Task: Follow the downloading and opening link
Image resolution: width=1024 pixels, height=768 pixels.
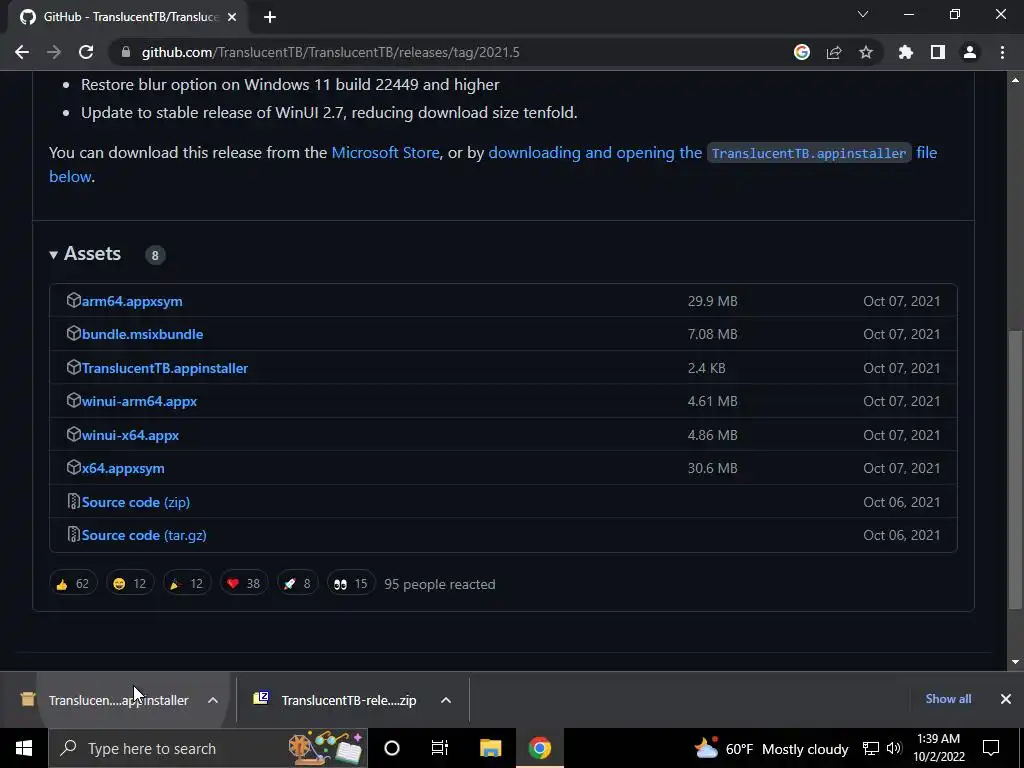Action: (493, 164)
